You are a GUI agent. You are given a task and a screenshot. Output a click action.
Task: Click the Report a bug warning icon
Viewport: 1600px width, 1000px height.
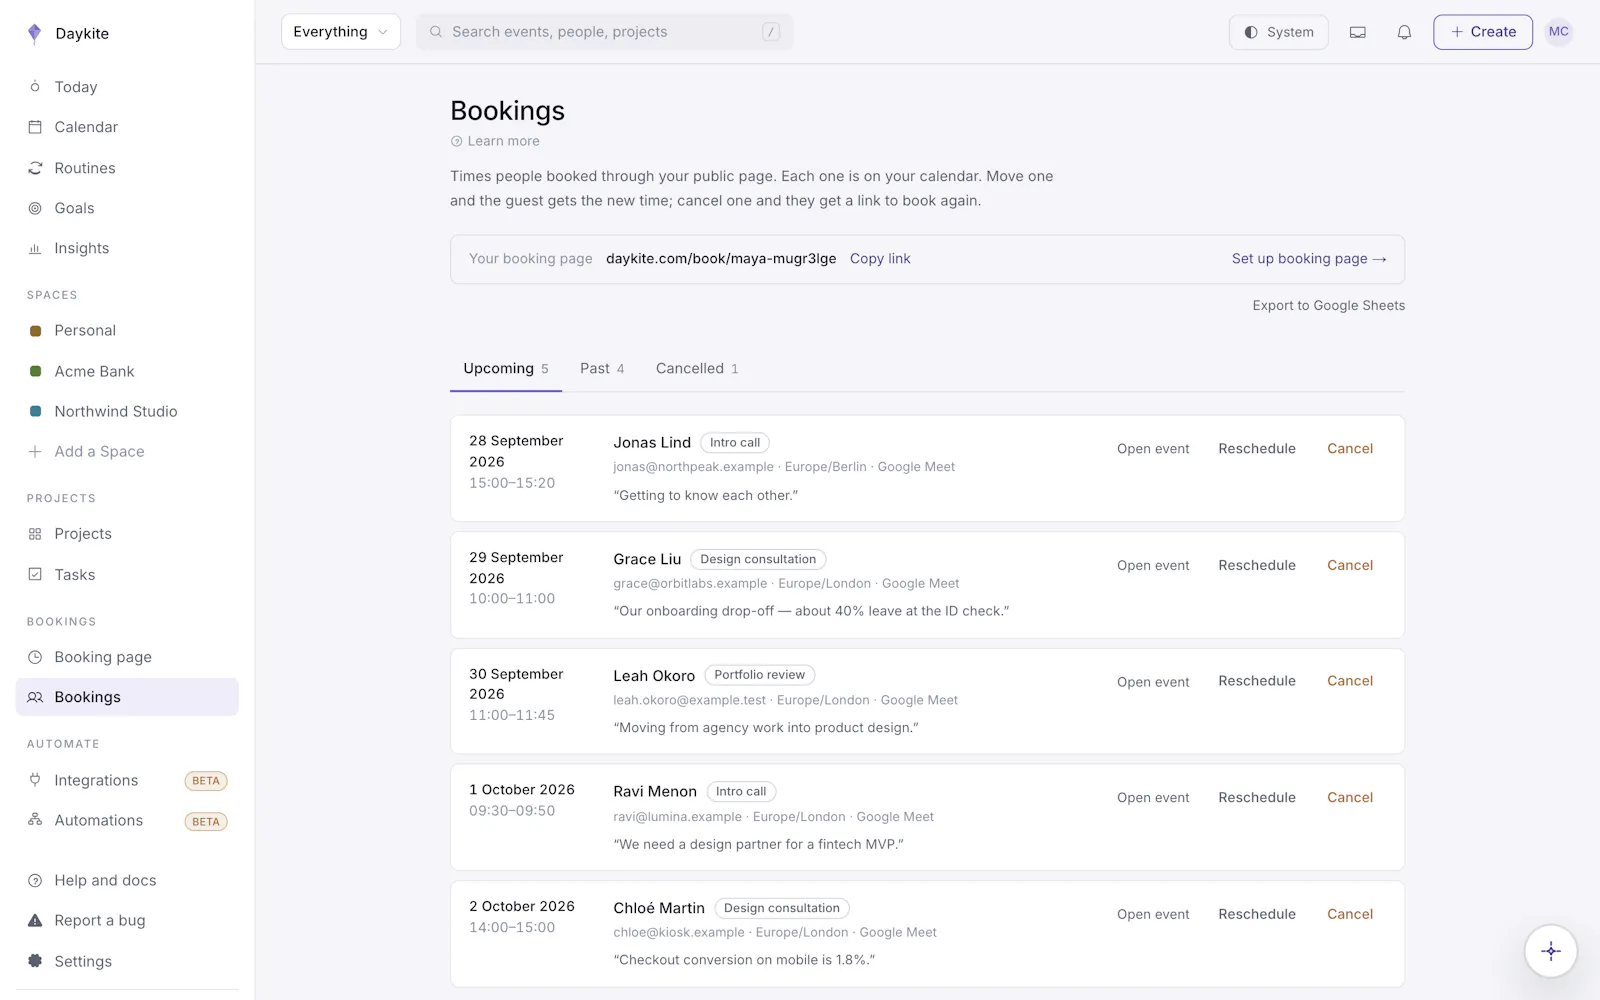pos(35,920)
